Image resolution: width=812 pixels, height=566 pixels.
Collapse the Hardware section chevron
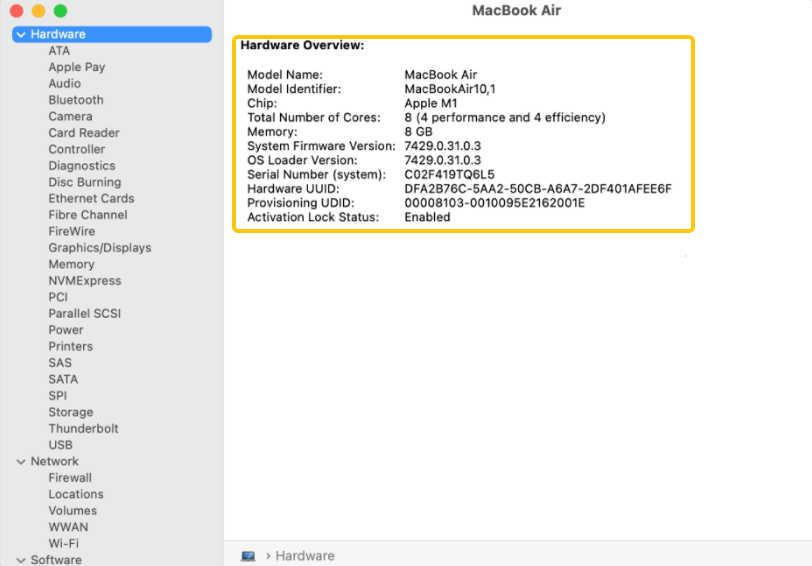coord(20,35)
